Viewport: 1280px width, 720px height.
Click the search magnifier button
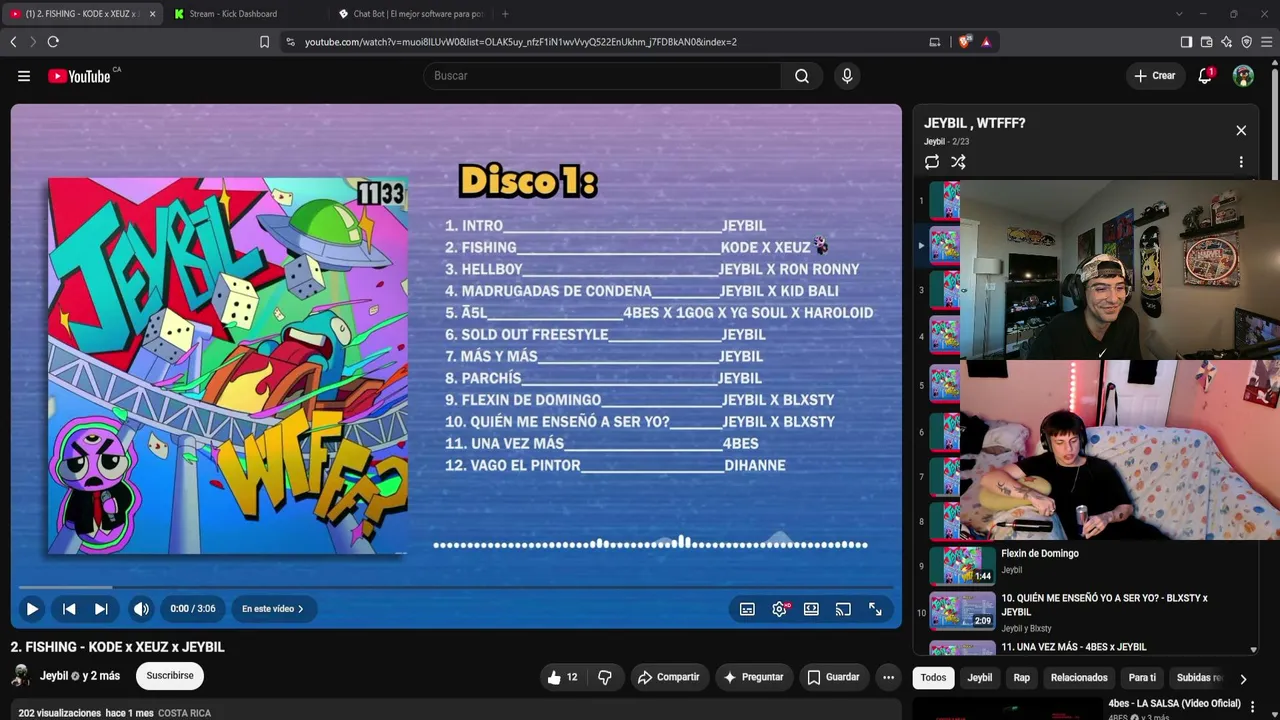pyautogui.click(x=802, y=76)
